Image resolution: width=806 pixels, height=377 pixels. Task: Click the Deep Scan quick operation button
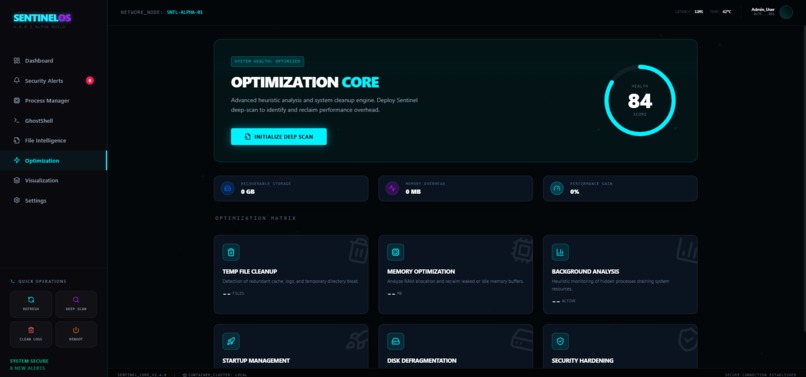click(76, 304)
